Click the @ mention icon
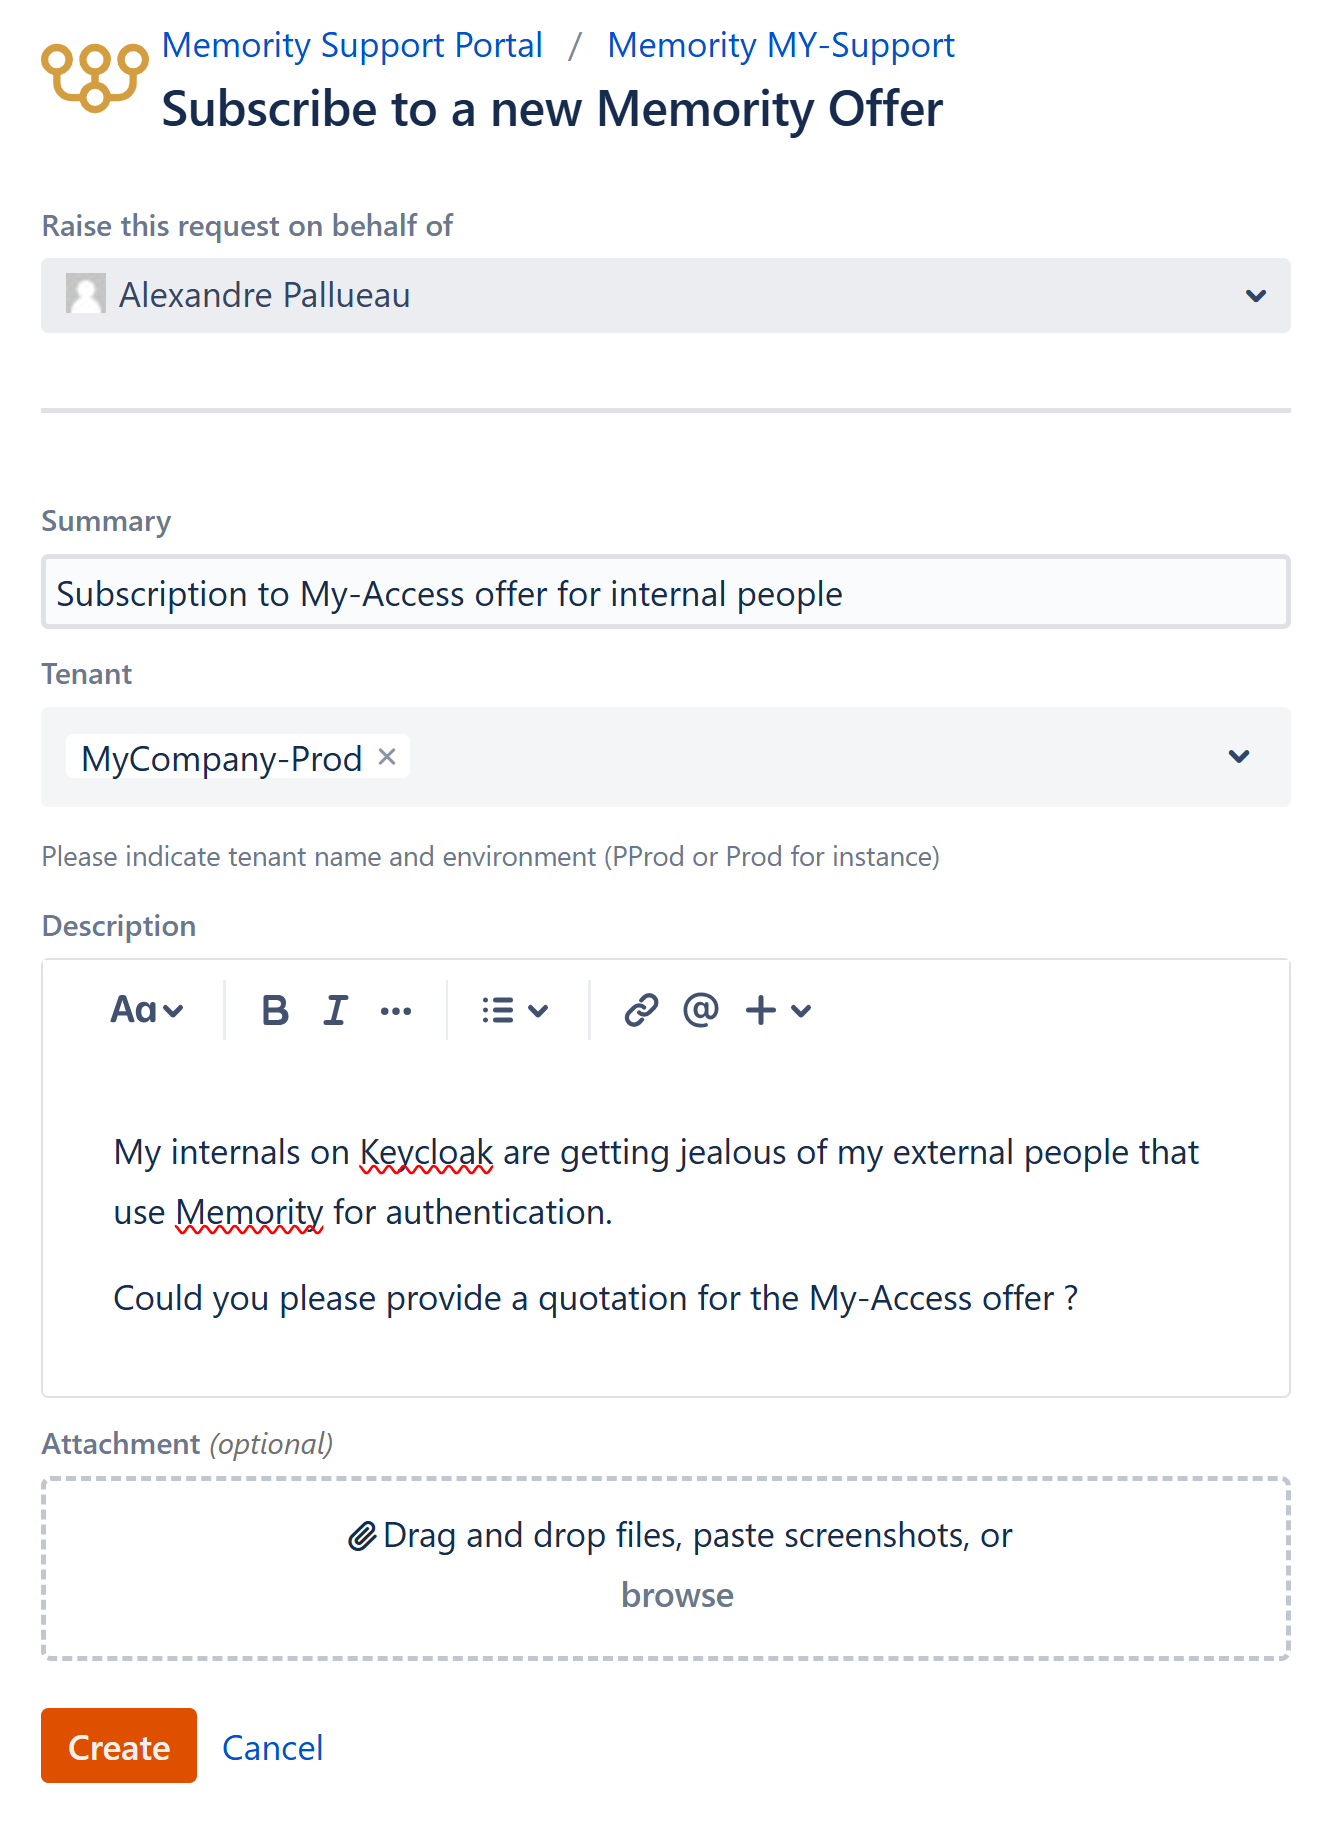This screenshot has height=1827, width=1330. 701,1011
